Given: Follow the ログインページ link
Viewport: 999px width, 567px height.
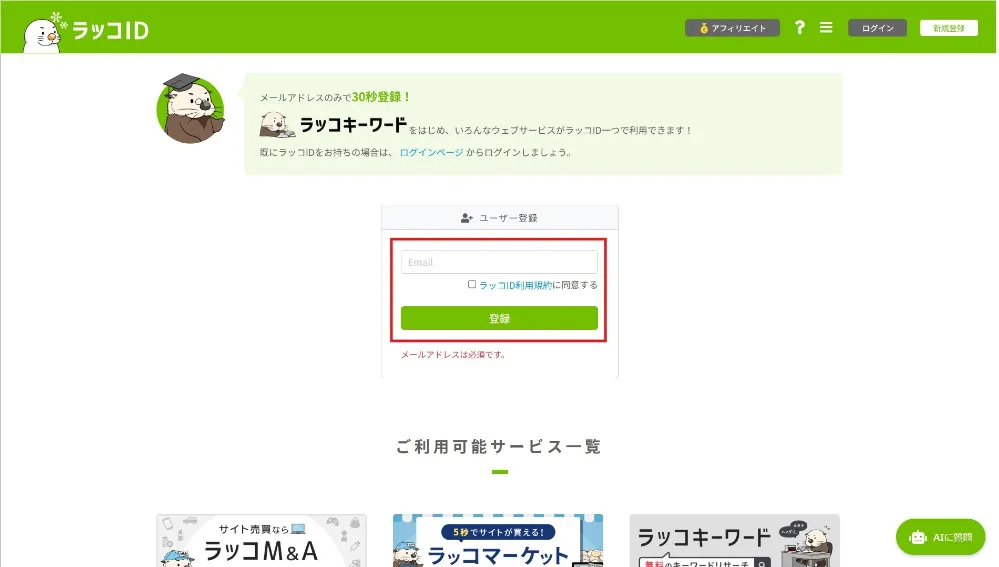Looking at the screenshot, I should click(x=431, y=152).
